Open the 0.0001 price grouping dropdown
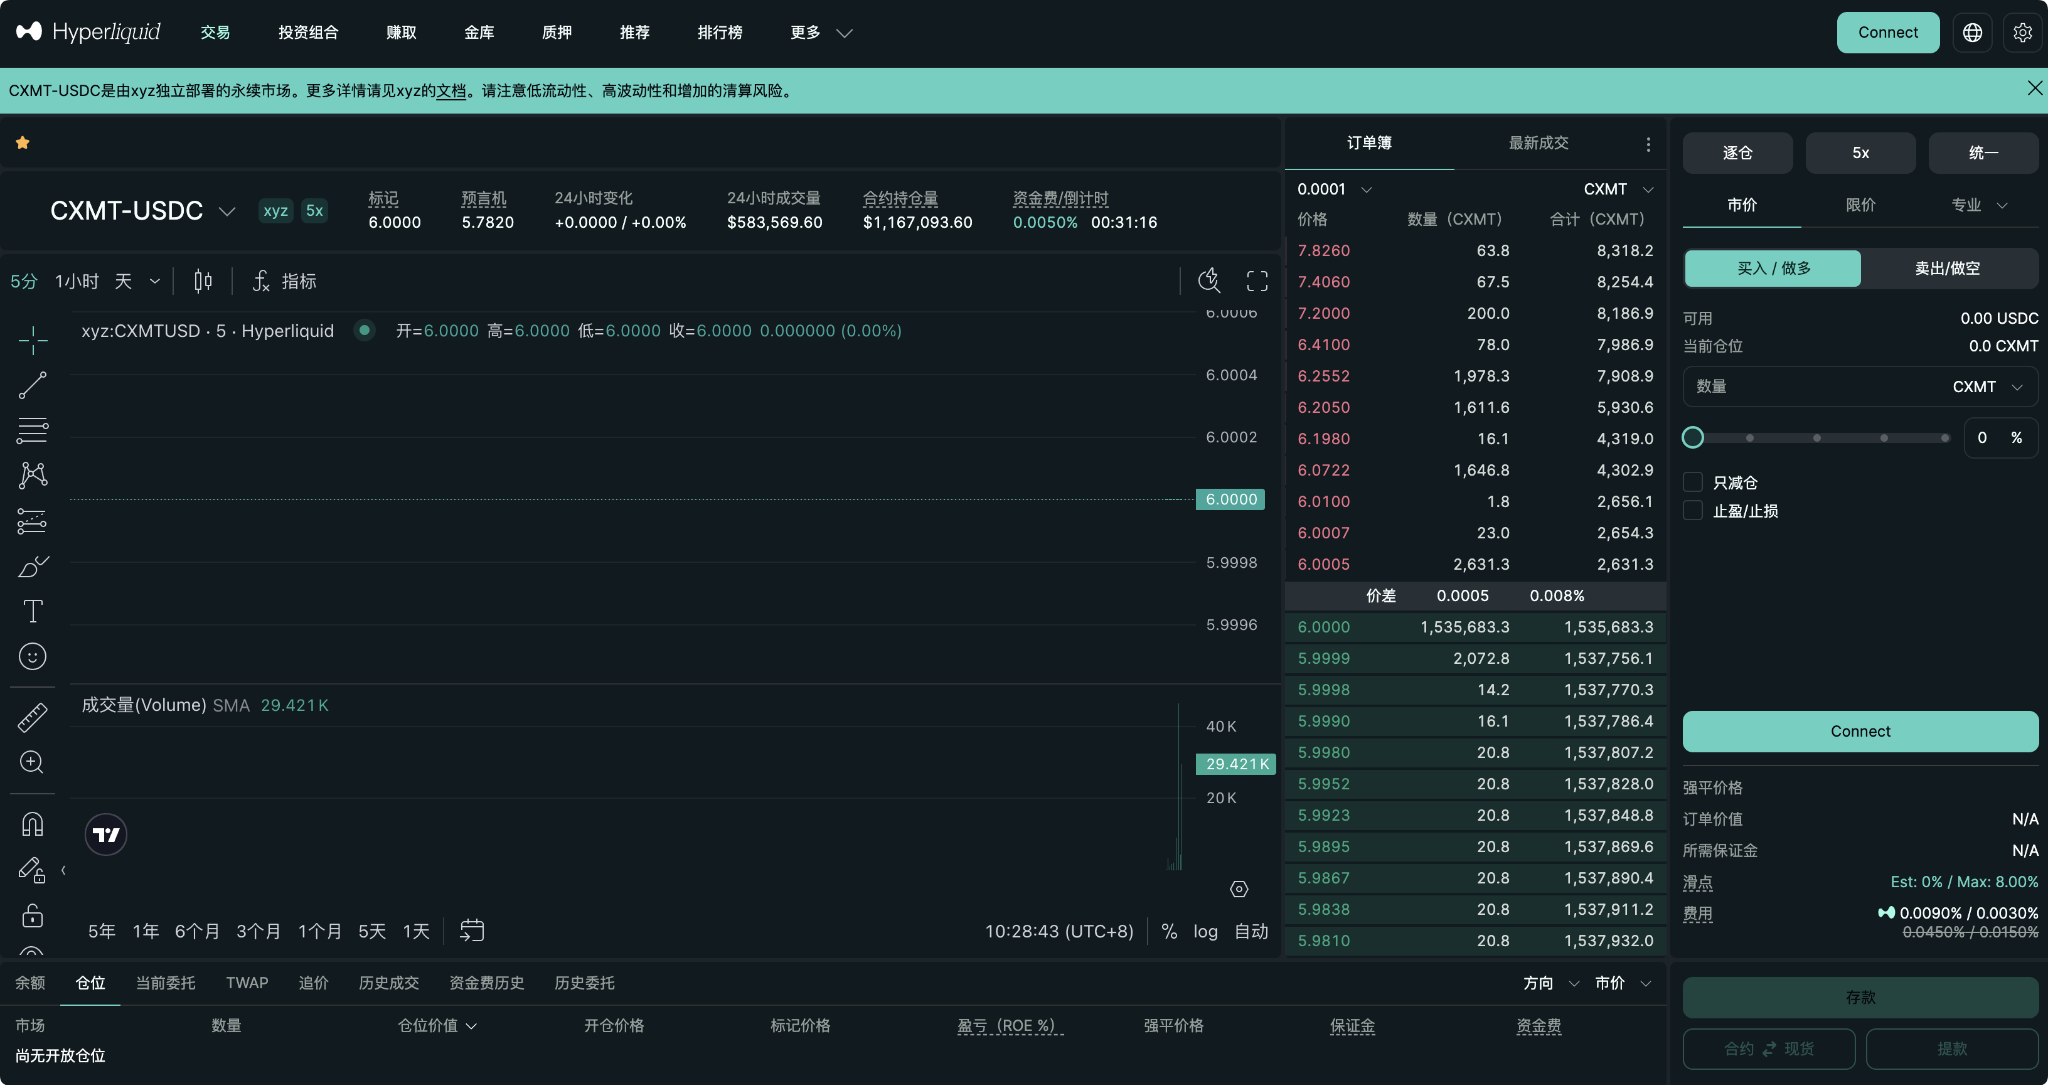2048x1085 pixels. [1334, 189]
